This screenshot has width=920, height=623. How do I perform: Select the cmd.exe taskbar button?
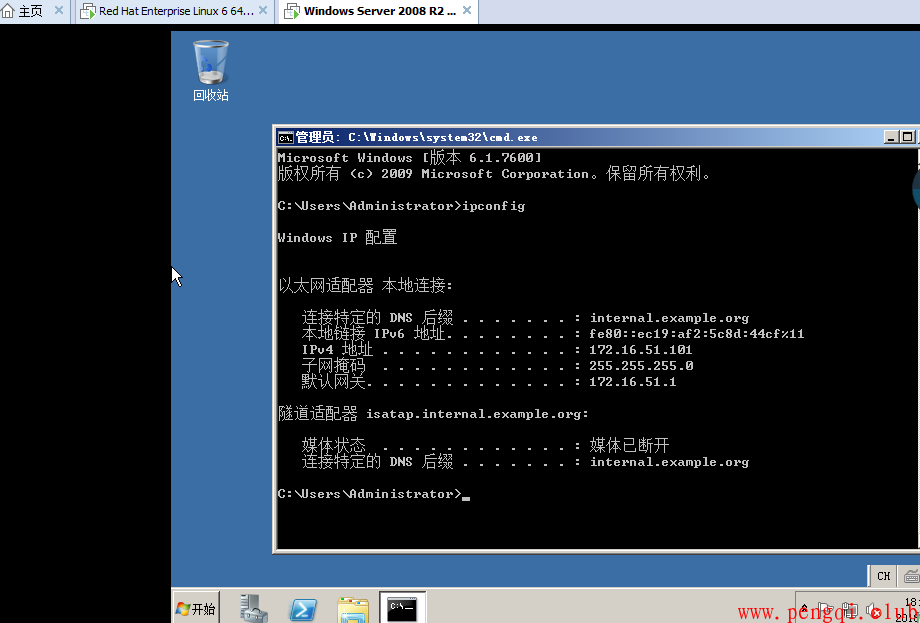click(x=403, y=608)
